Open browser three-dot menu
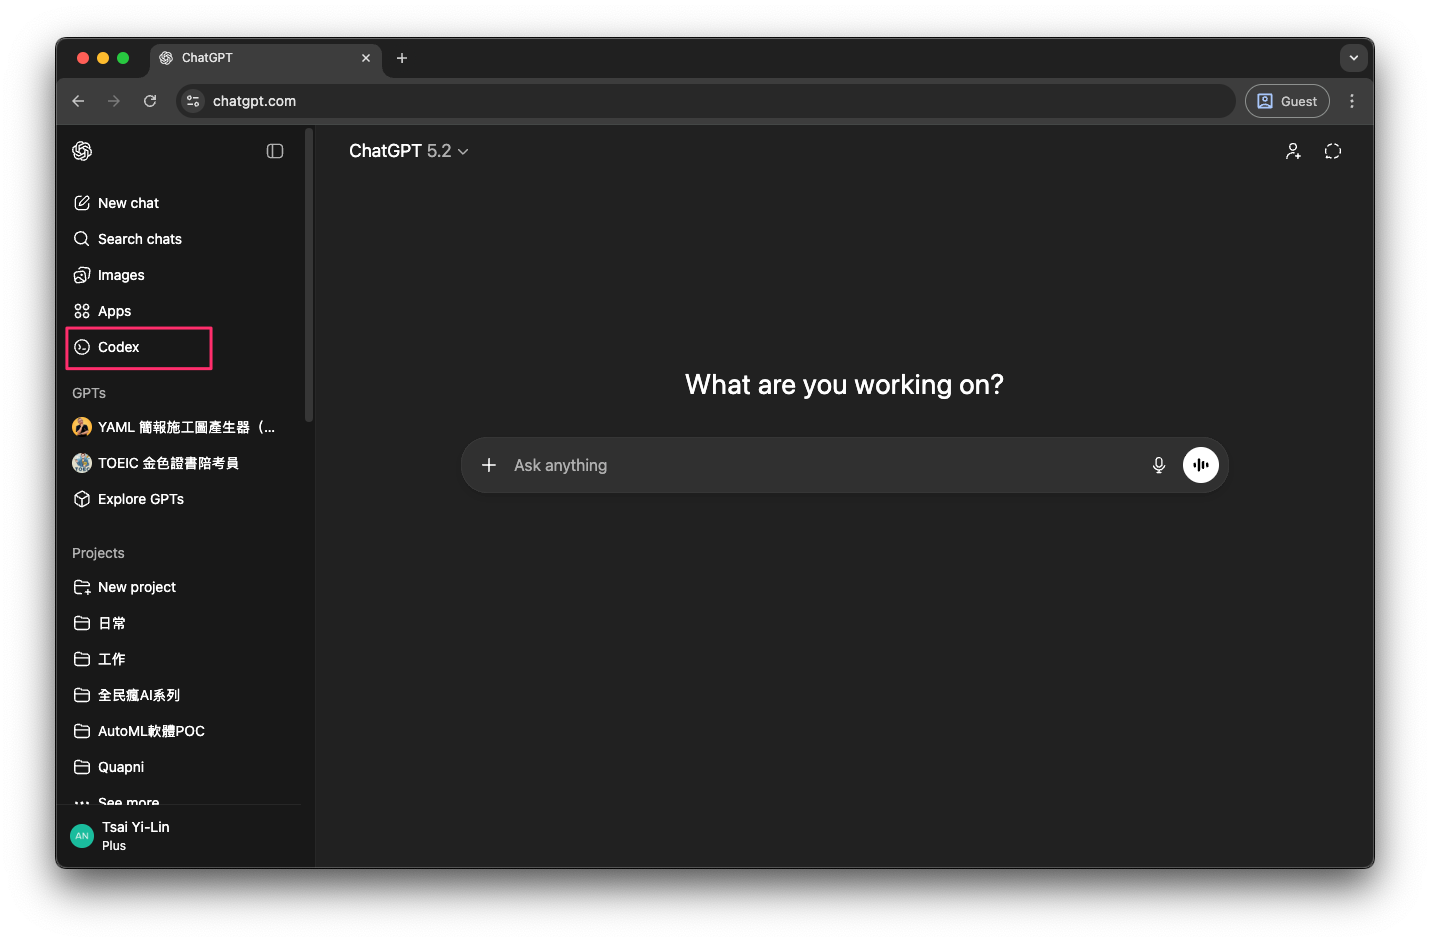The height and width of the screenshot is (942, 1430). tap(1351, 101)
